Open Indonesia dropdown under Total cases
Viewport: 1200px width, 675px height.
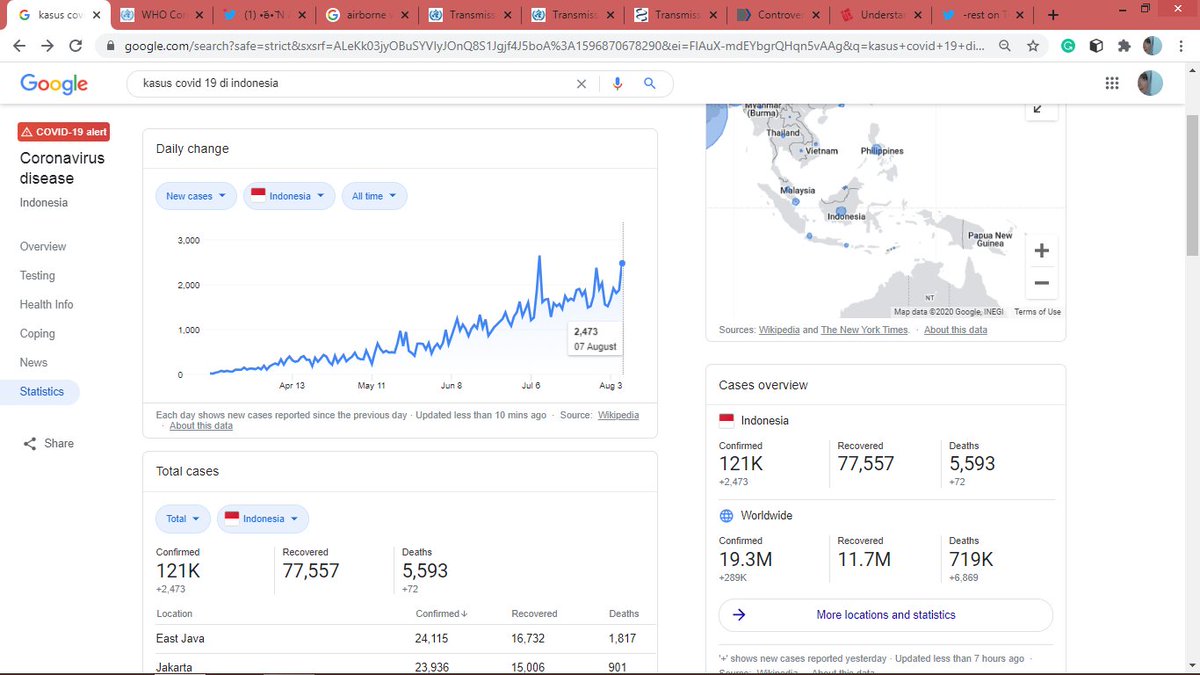pyautogui.click(x=263, y=519)
